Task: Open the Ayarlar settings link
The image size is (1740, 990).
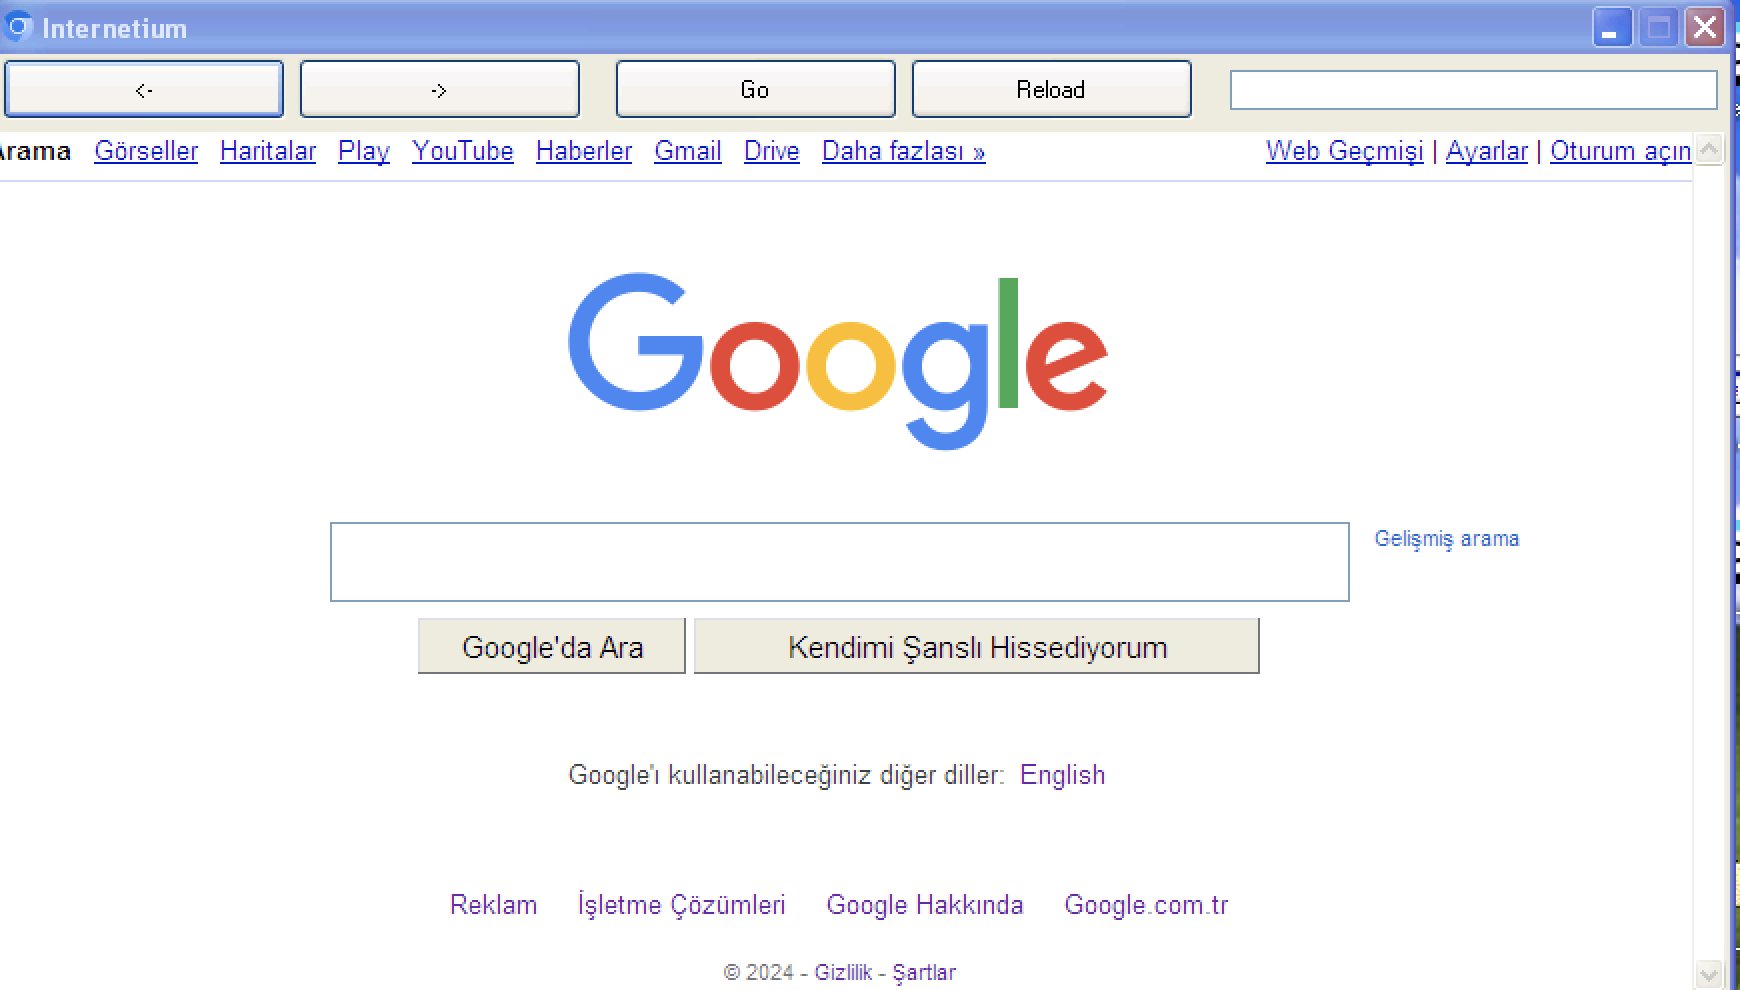Action: tap(1487, 151)
